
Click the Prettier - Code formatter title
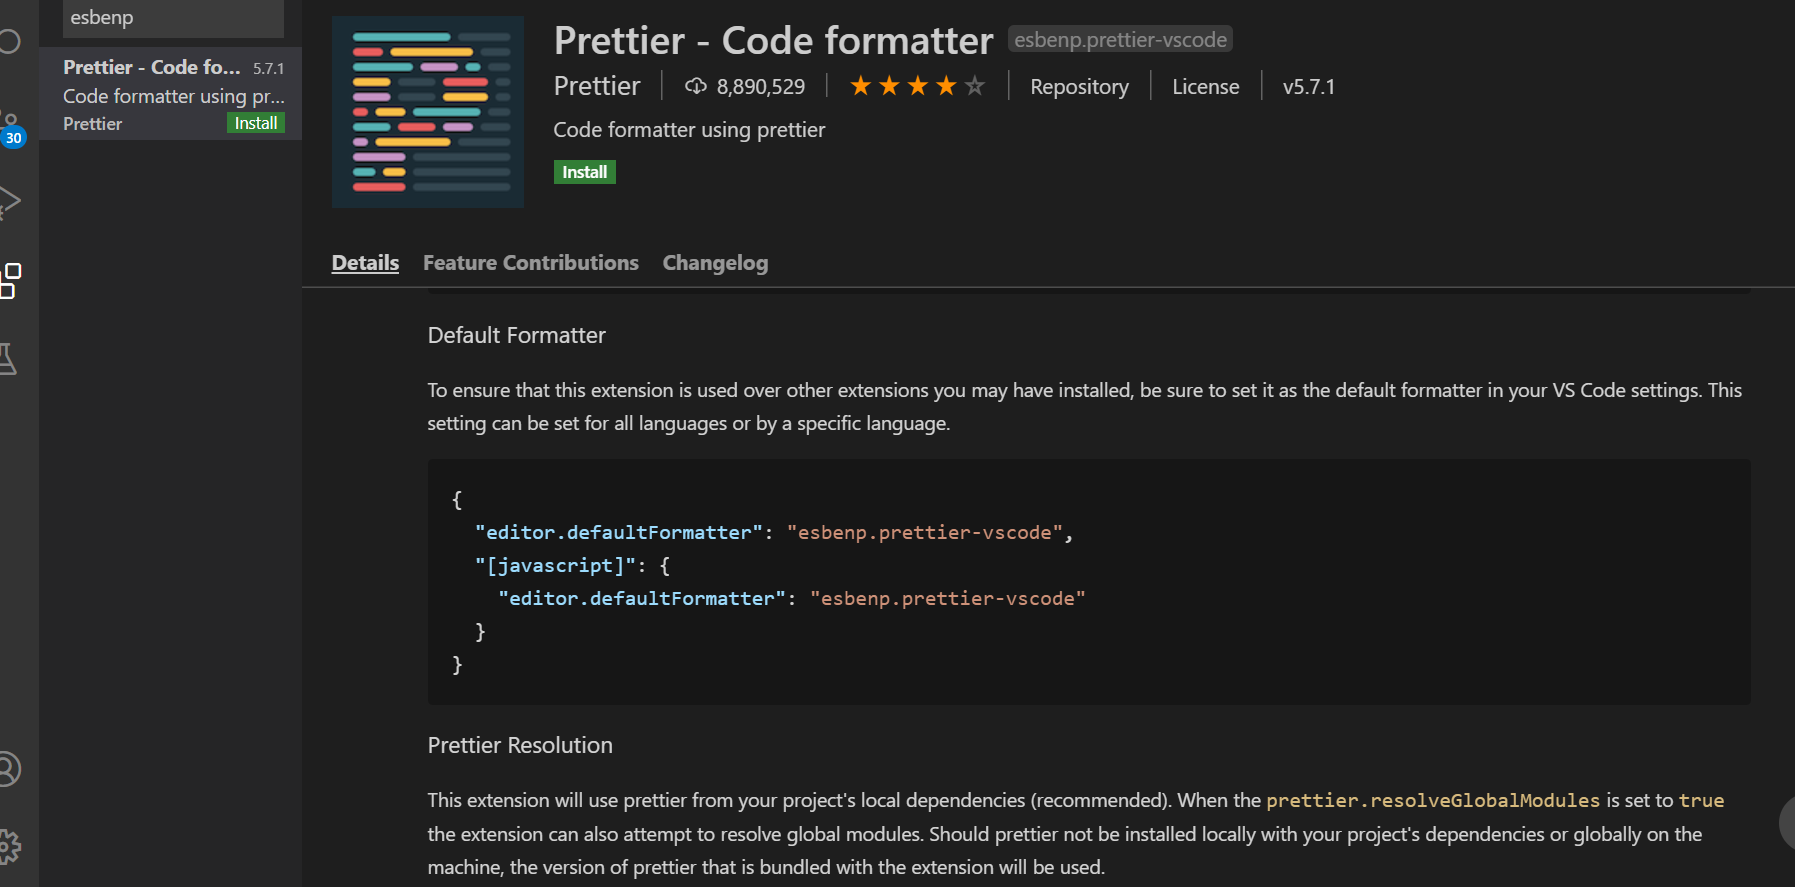point(773,41)
